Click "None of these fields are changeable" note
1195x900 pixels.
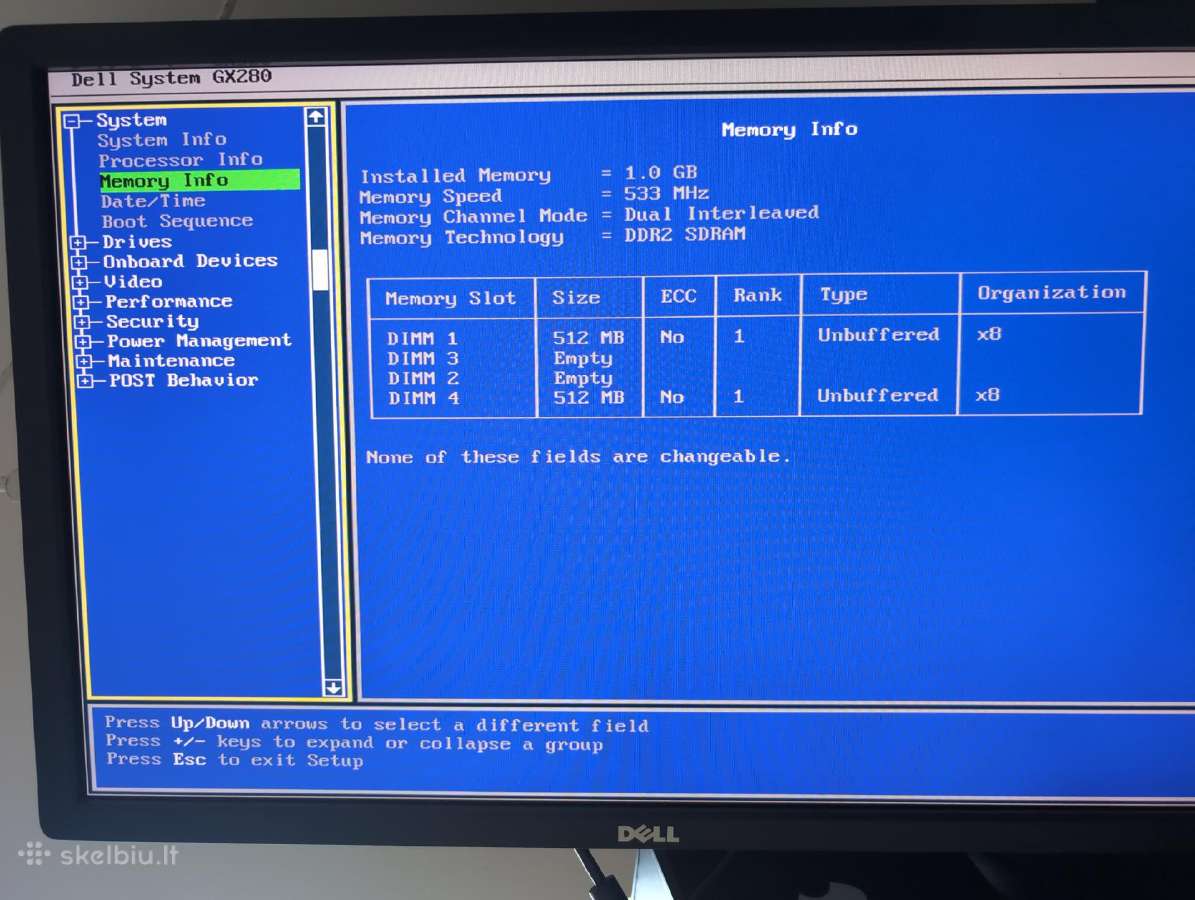coord(578,456)
